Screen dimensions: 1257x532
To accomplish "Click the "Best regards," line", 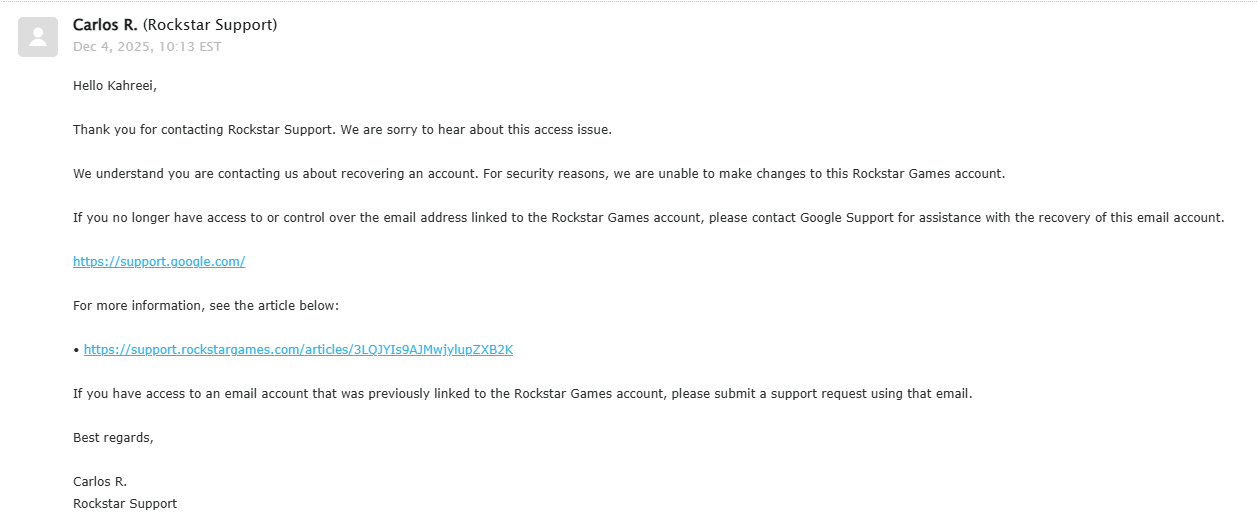I will (113, 438).
